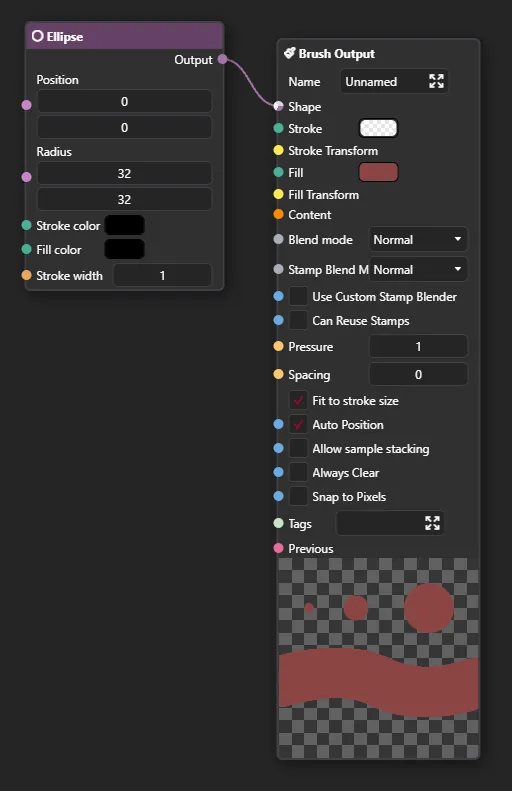This screenshot has width=512, height=791.
Task: Enable Always Clear checkbox
Action: pyautogui.click(x=298, y=472)
